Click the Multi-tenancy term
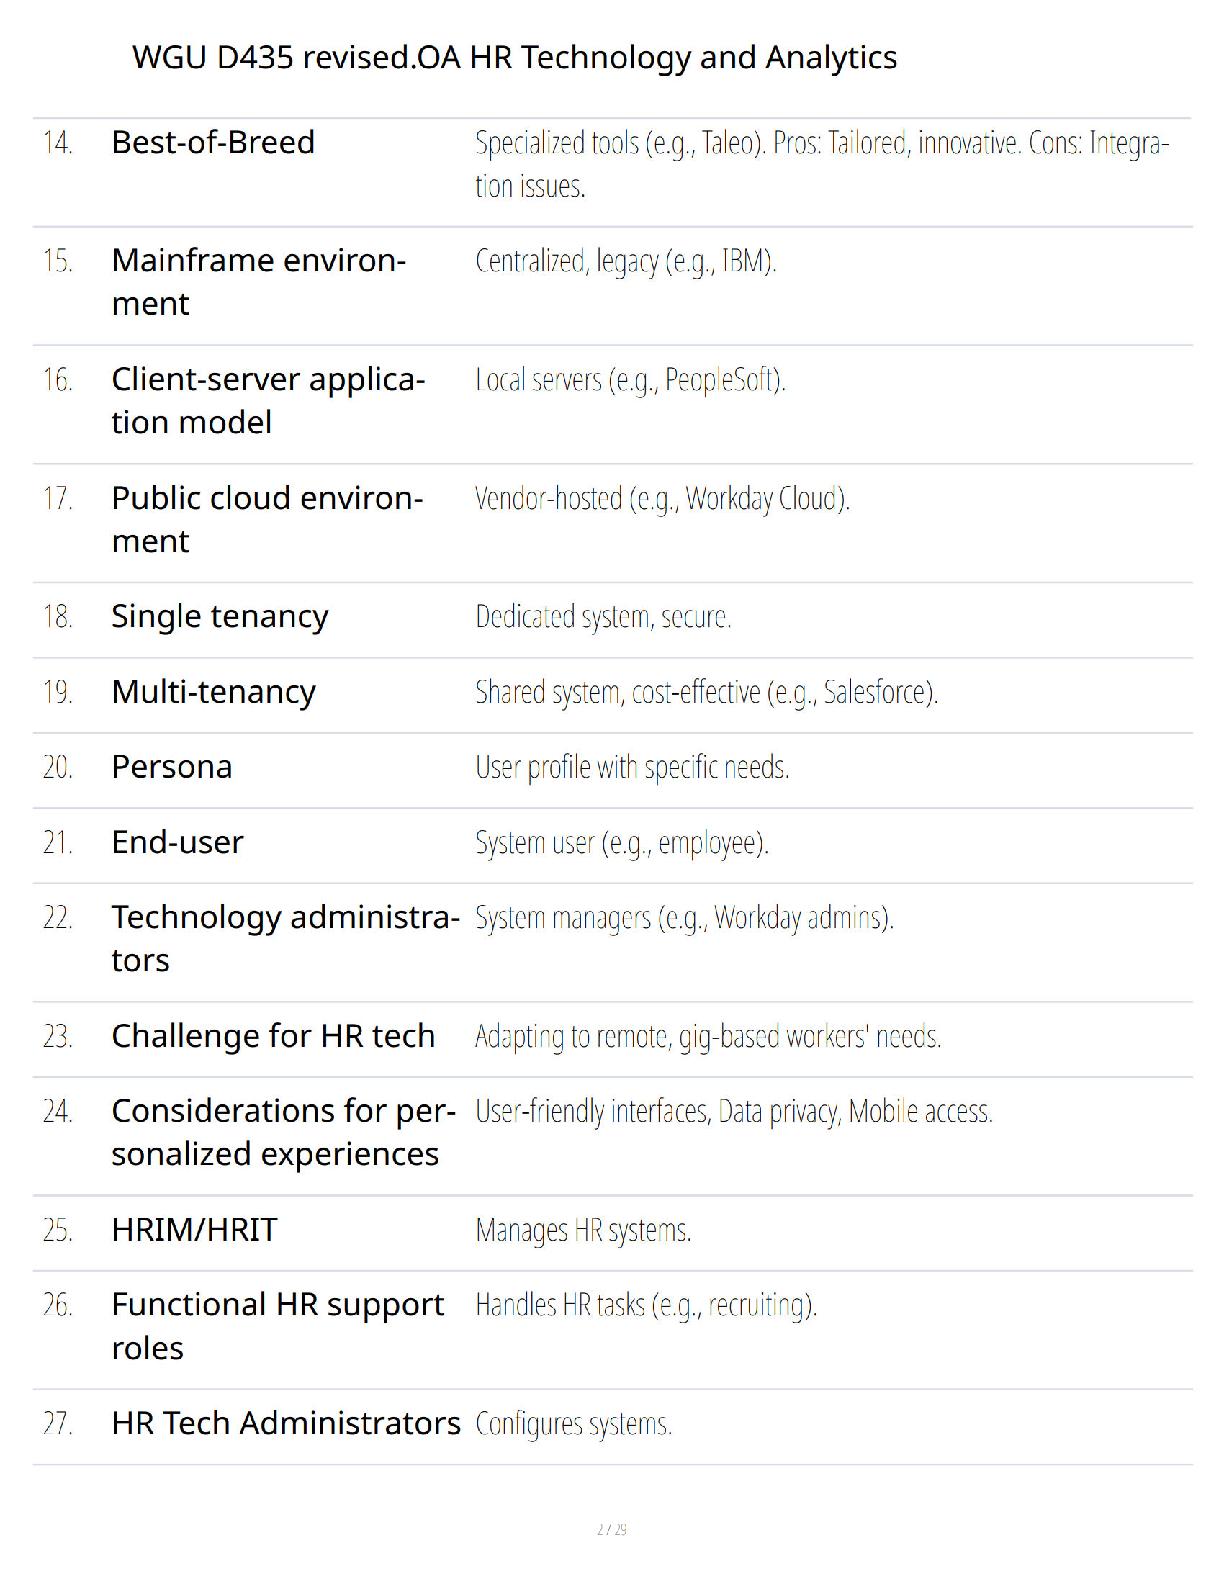Viewport: 1224px width, 1584px height. [214, 692]
